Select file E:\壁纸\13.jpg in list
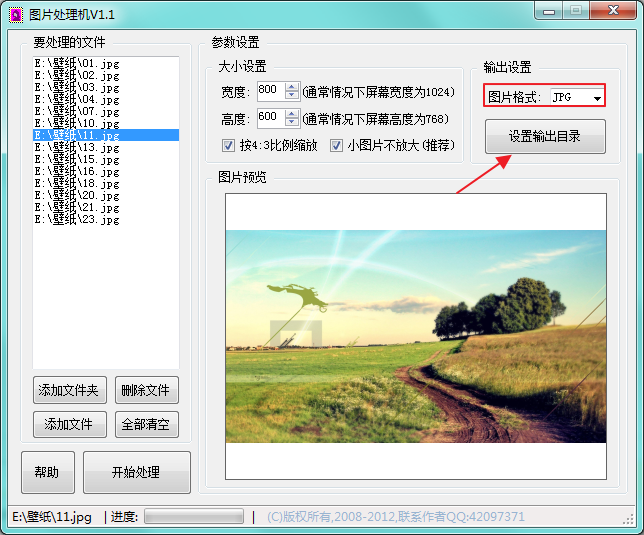The height and width of the screenshot is (535, 644). [106, 147]
